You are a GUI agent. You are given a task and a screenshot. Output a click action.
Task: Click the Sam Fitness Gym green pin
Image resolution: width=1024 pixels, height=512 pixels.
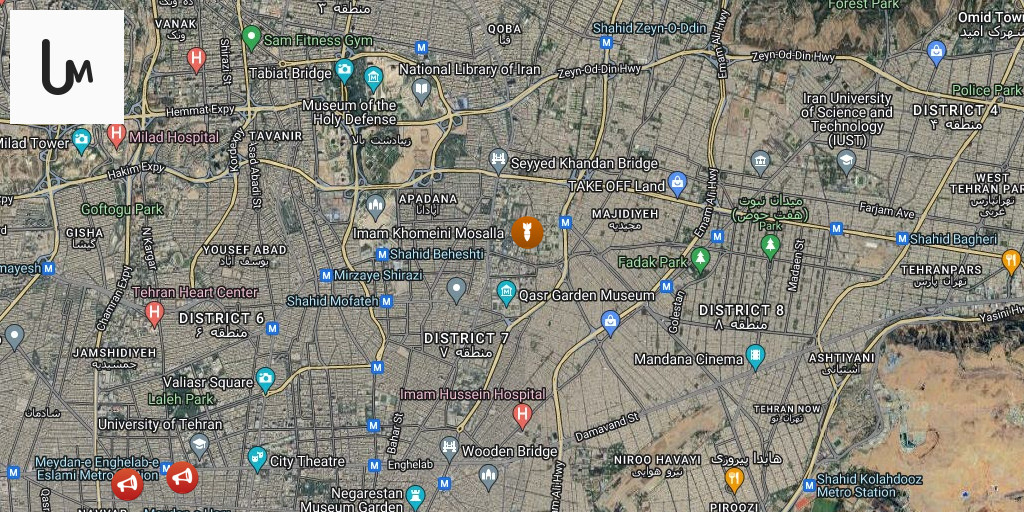pos(251,38)
